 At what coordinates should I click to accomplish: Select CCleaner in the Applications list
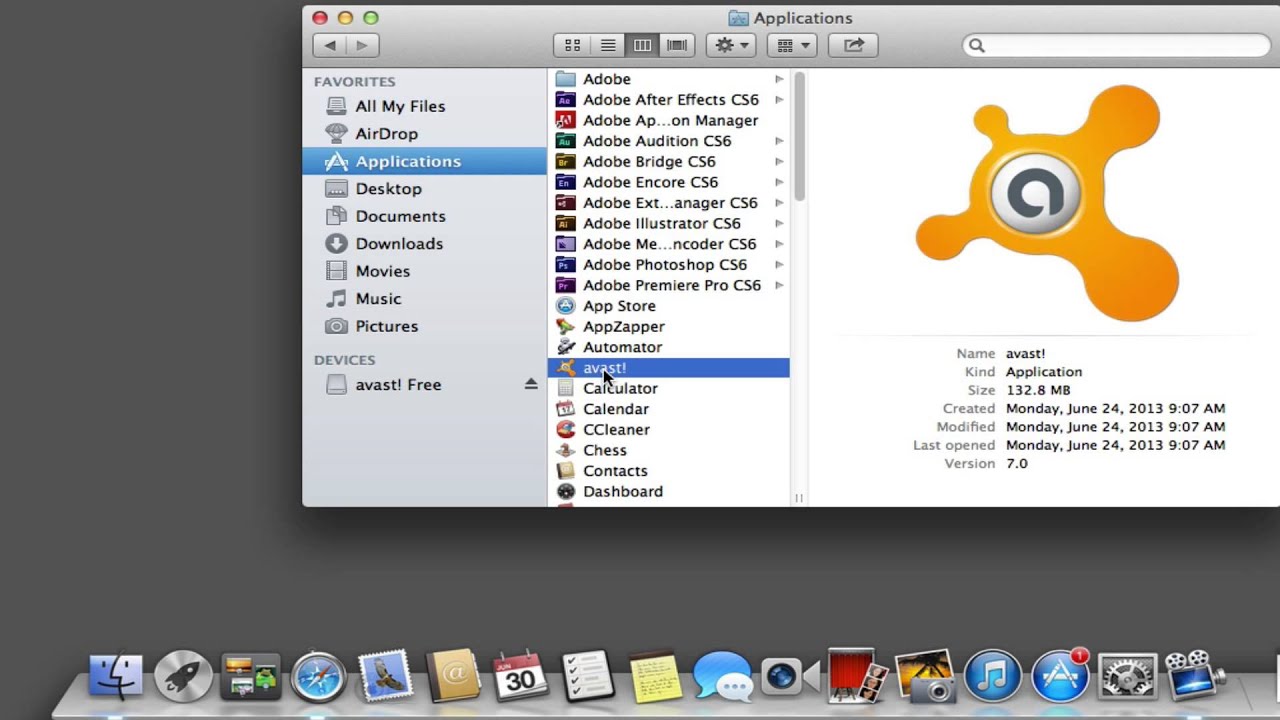tap(668, 429)
